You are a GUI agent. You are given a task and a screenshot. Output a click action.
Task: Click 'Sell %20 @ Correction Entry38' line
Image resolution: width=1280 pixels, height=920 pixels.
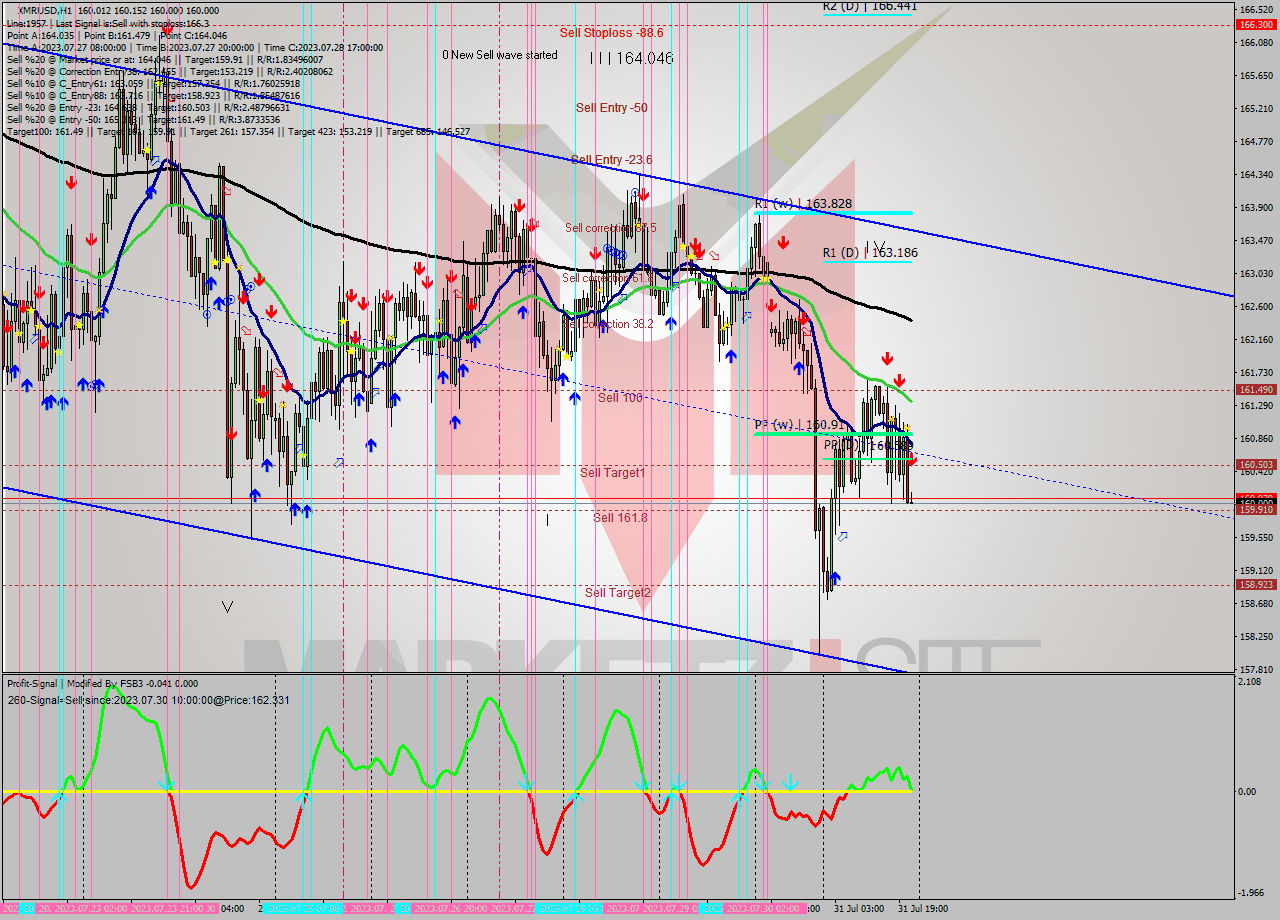click(170, 71)
